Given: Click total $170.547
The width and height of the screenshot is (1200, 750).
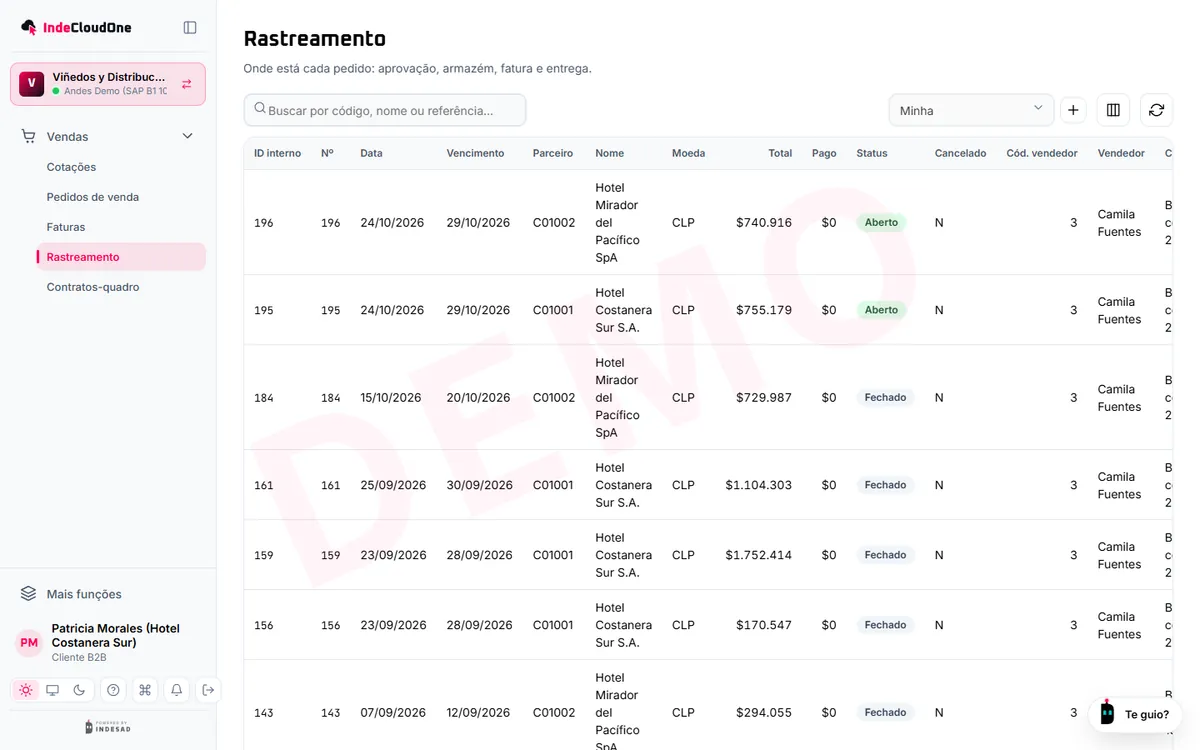Looking at the screenshot, I should coord(764,625).
